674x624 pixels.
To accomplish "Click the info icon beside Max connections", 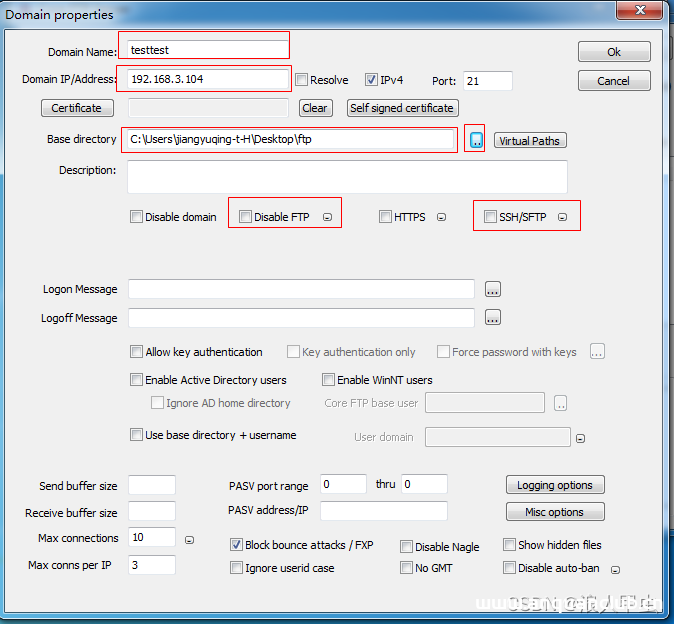I will 190,539.
